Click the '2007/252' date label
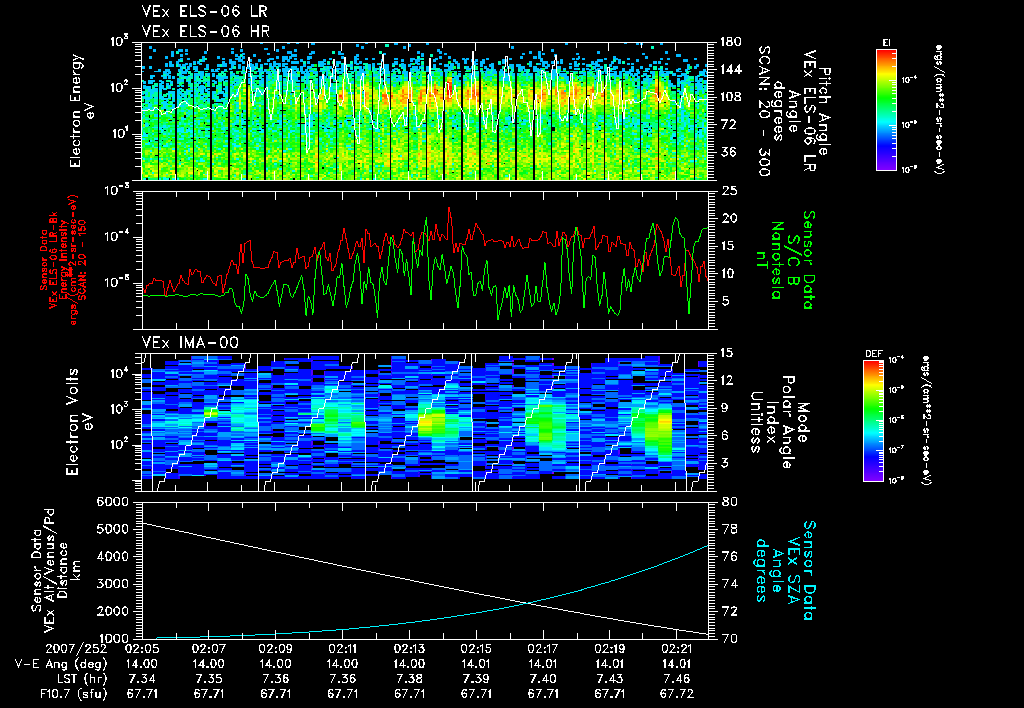This screenshot has height=708, width=1024. [76, 649]
